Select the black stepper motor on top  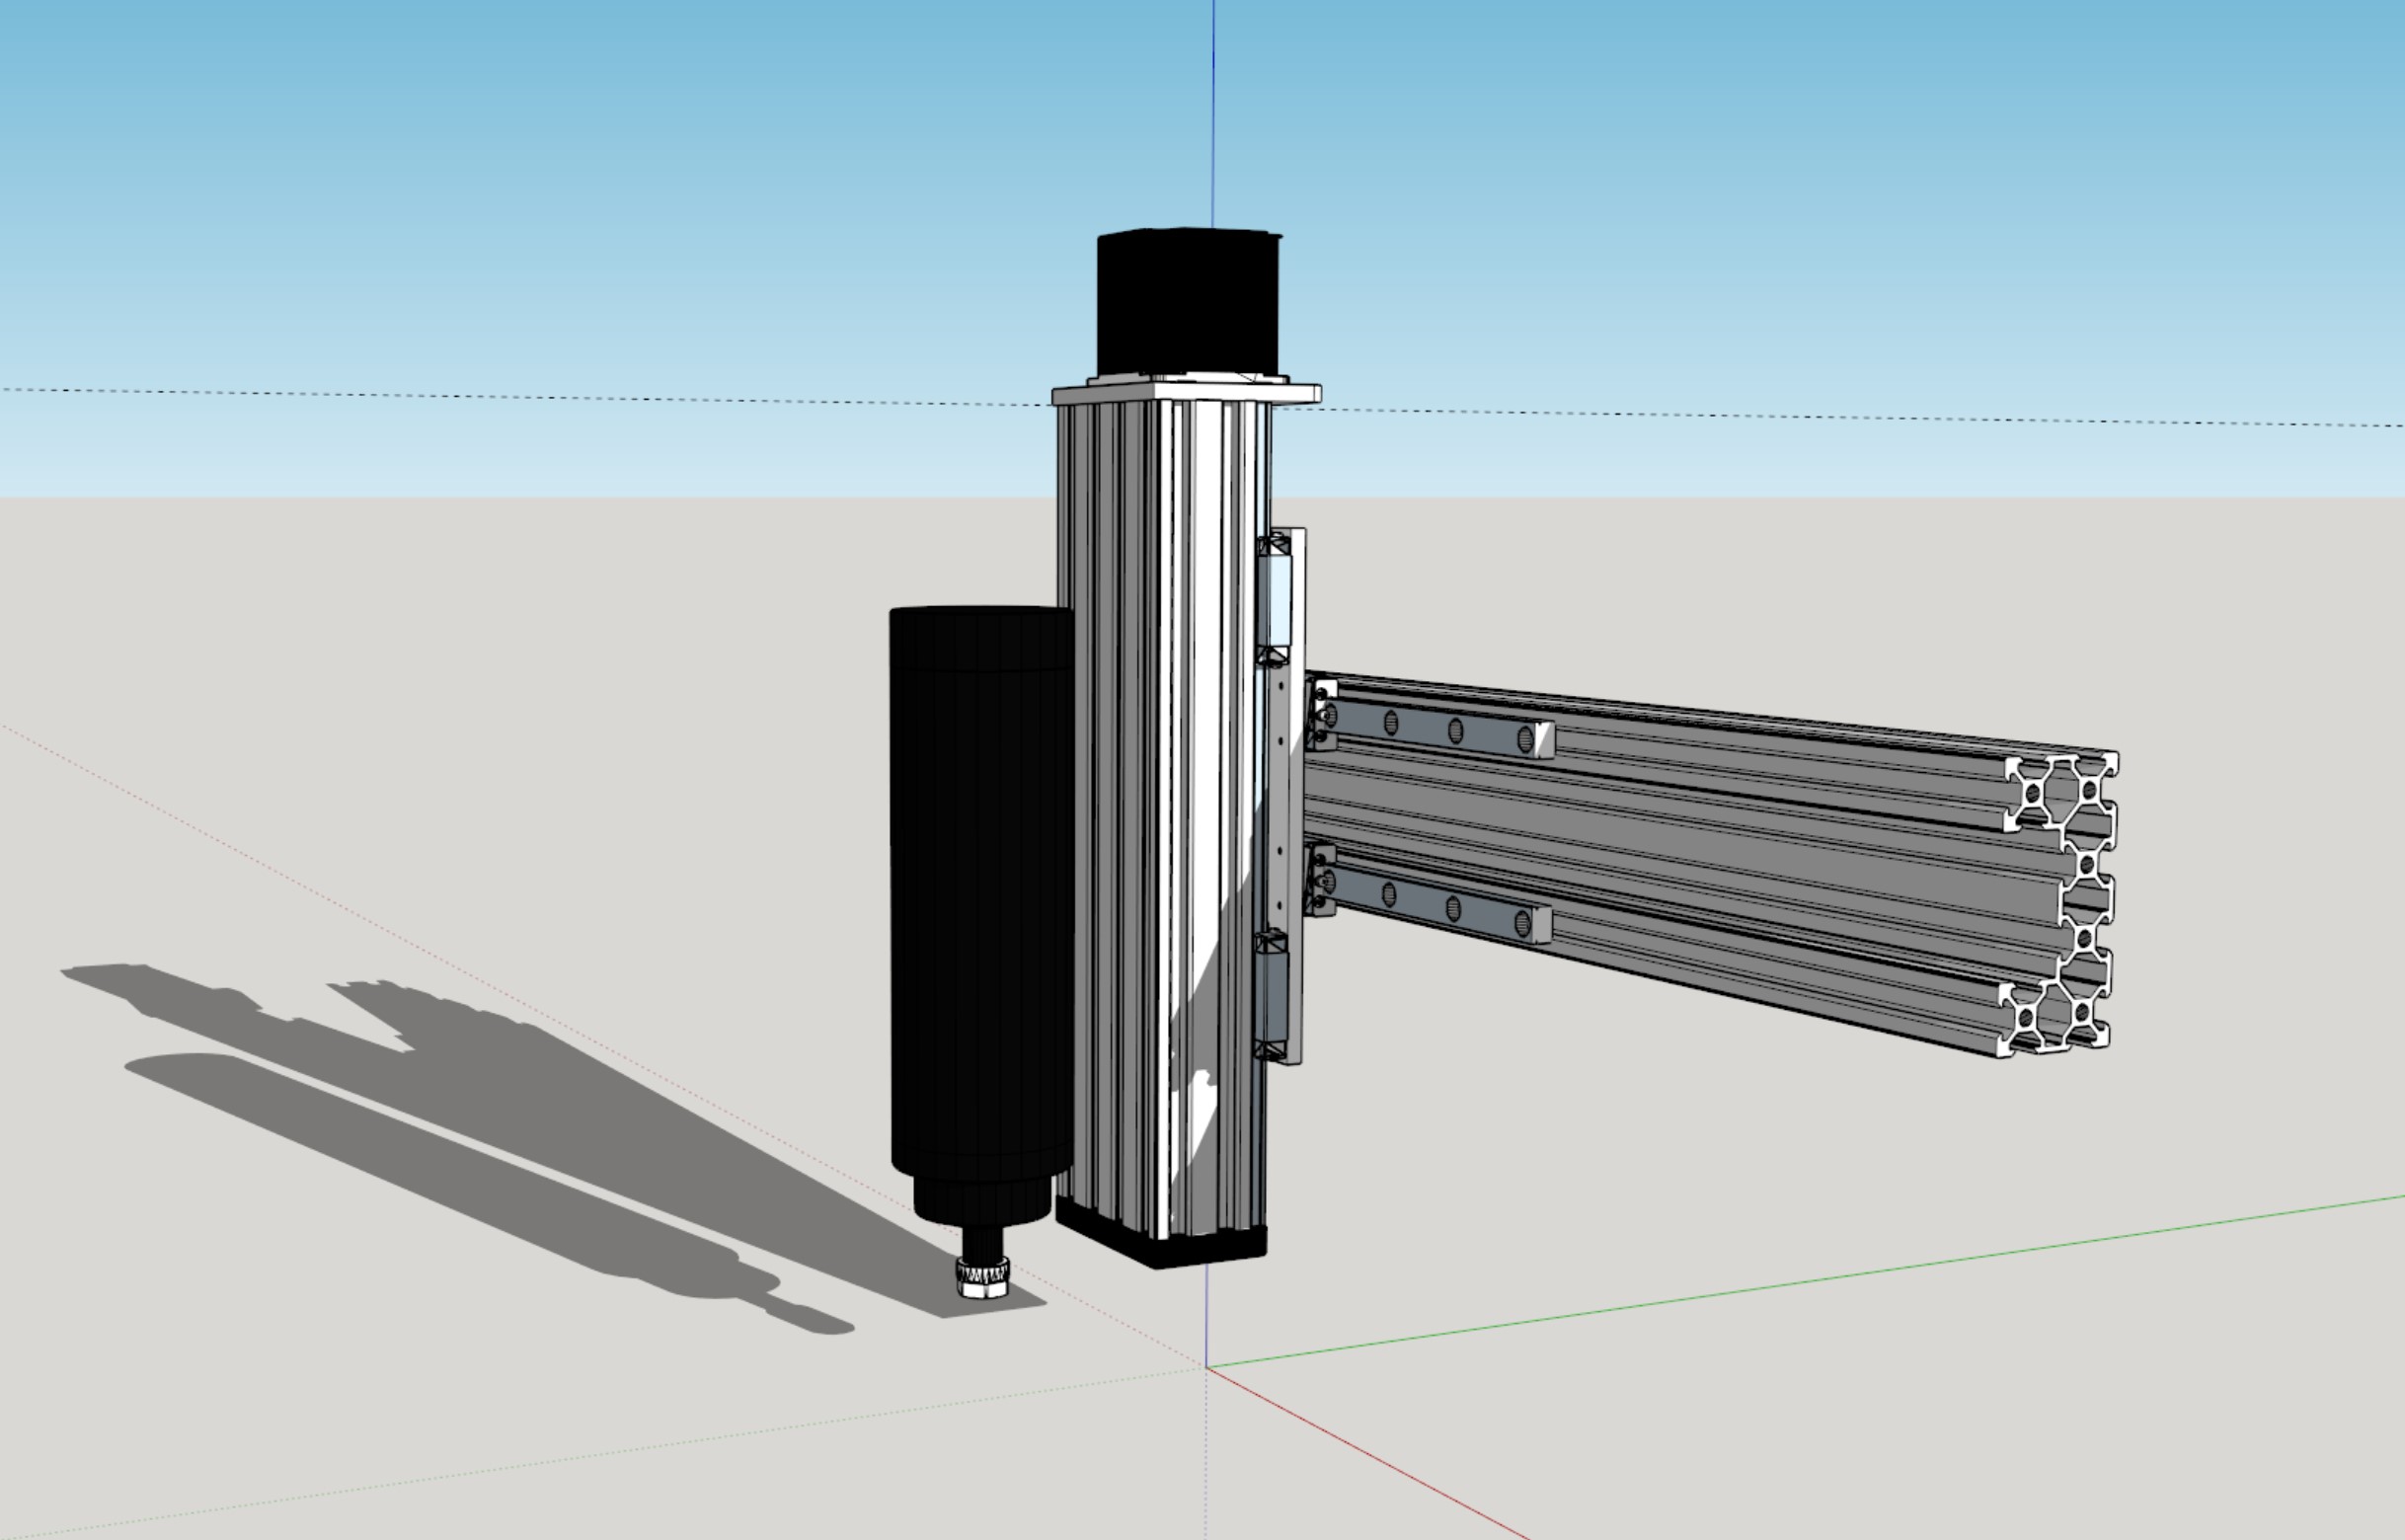coord(1188,302)
